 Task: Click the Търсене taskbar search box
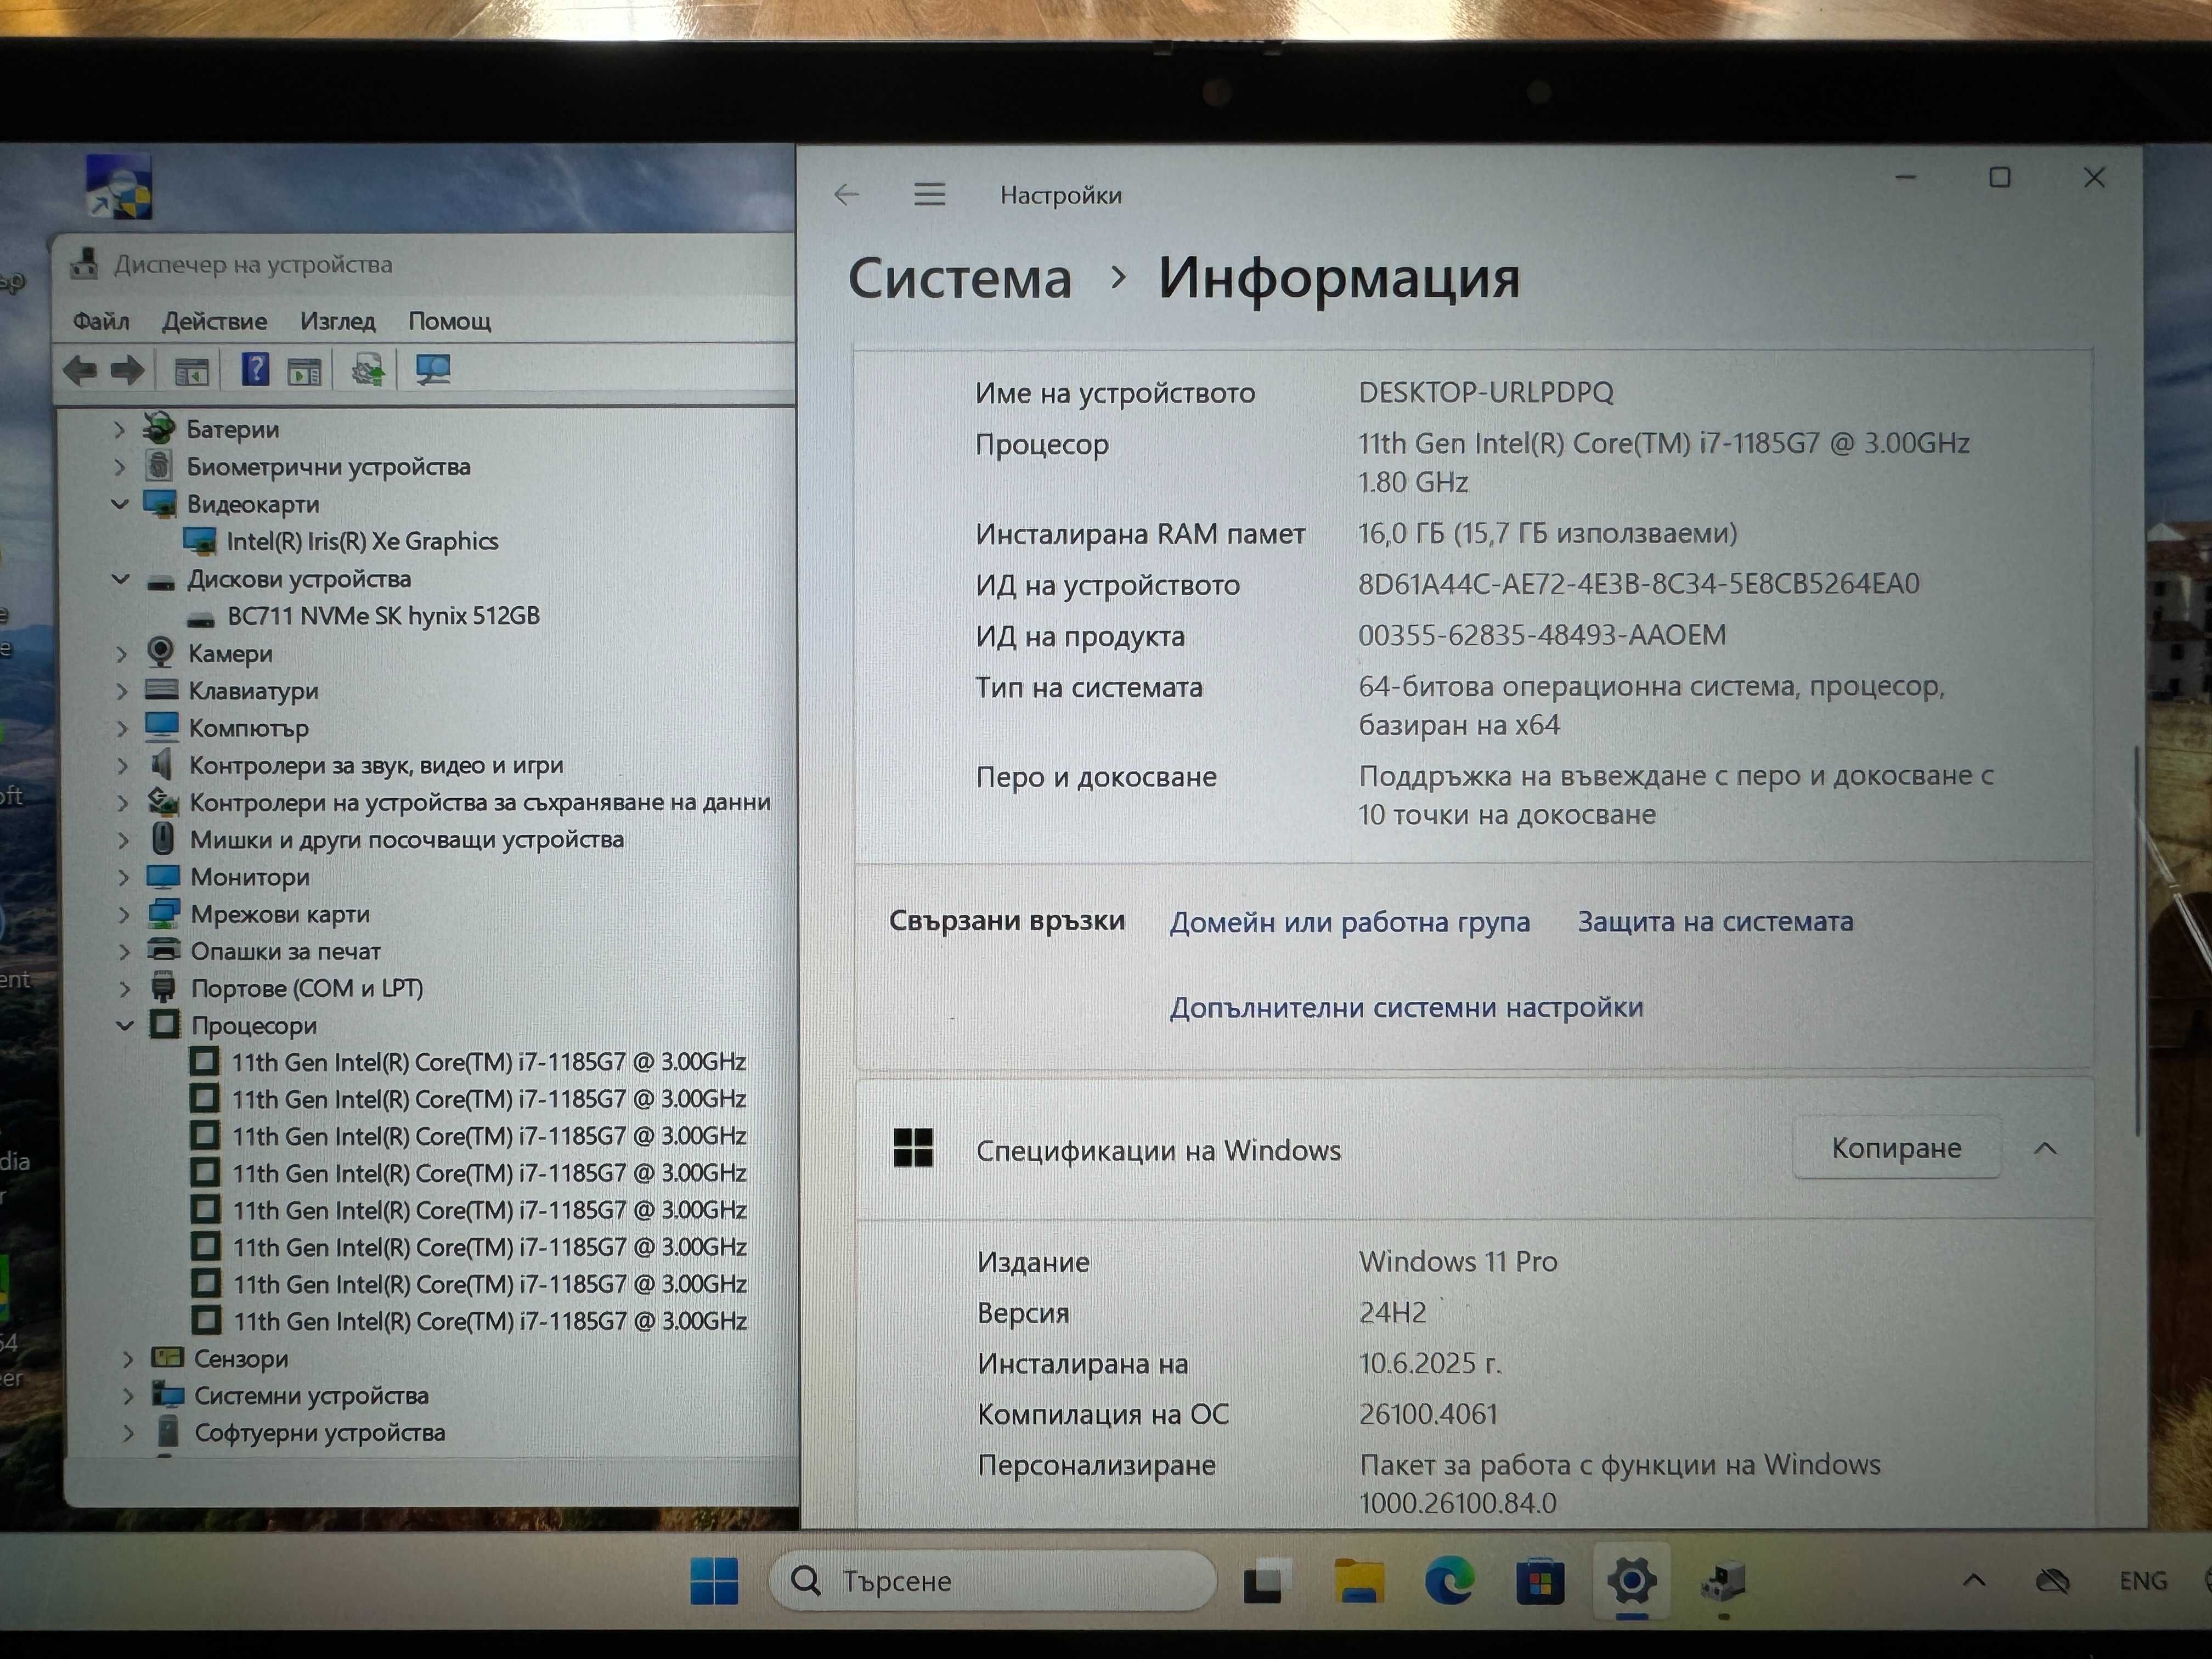coord(993,1581)
